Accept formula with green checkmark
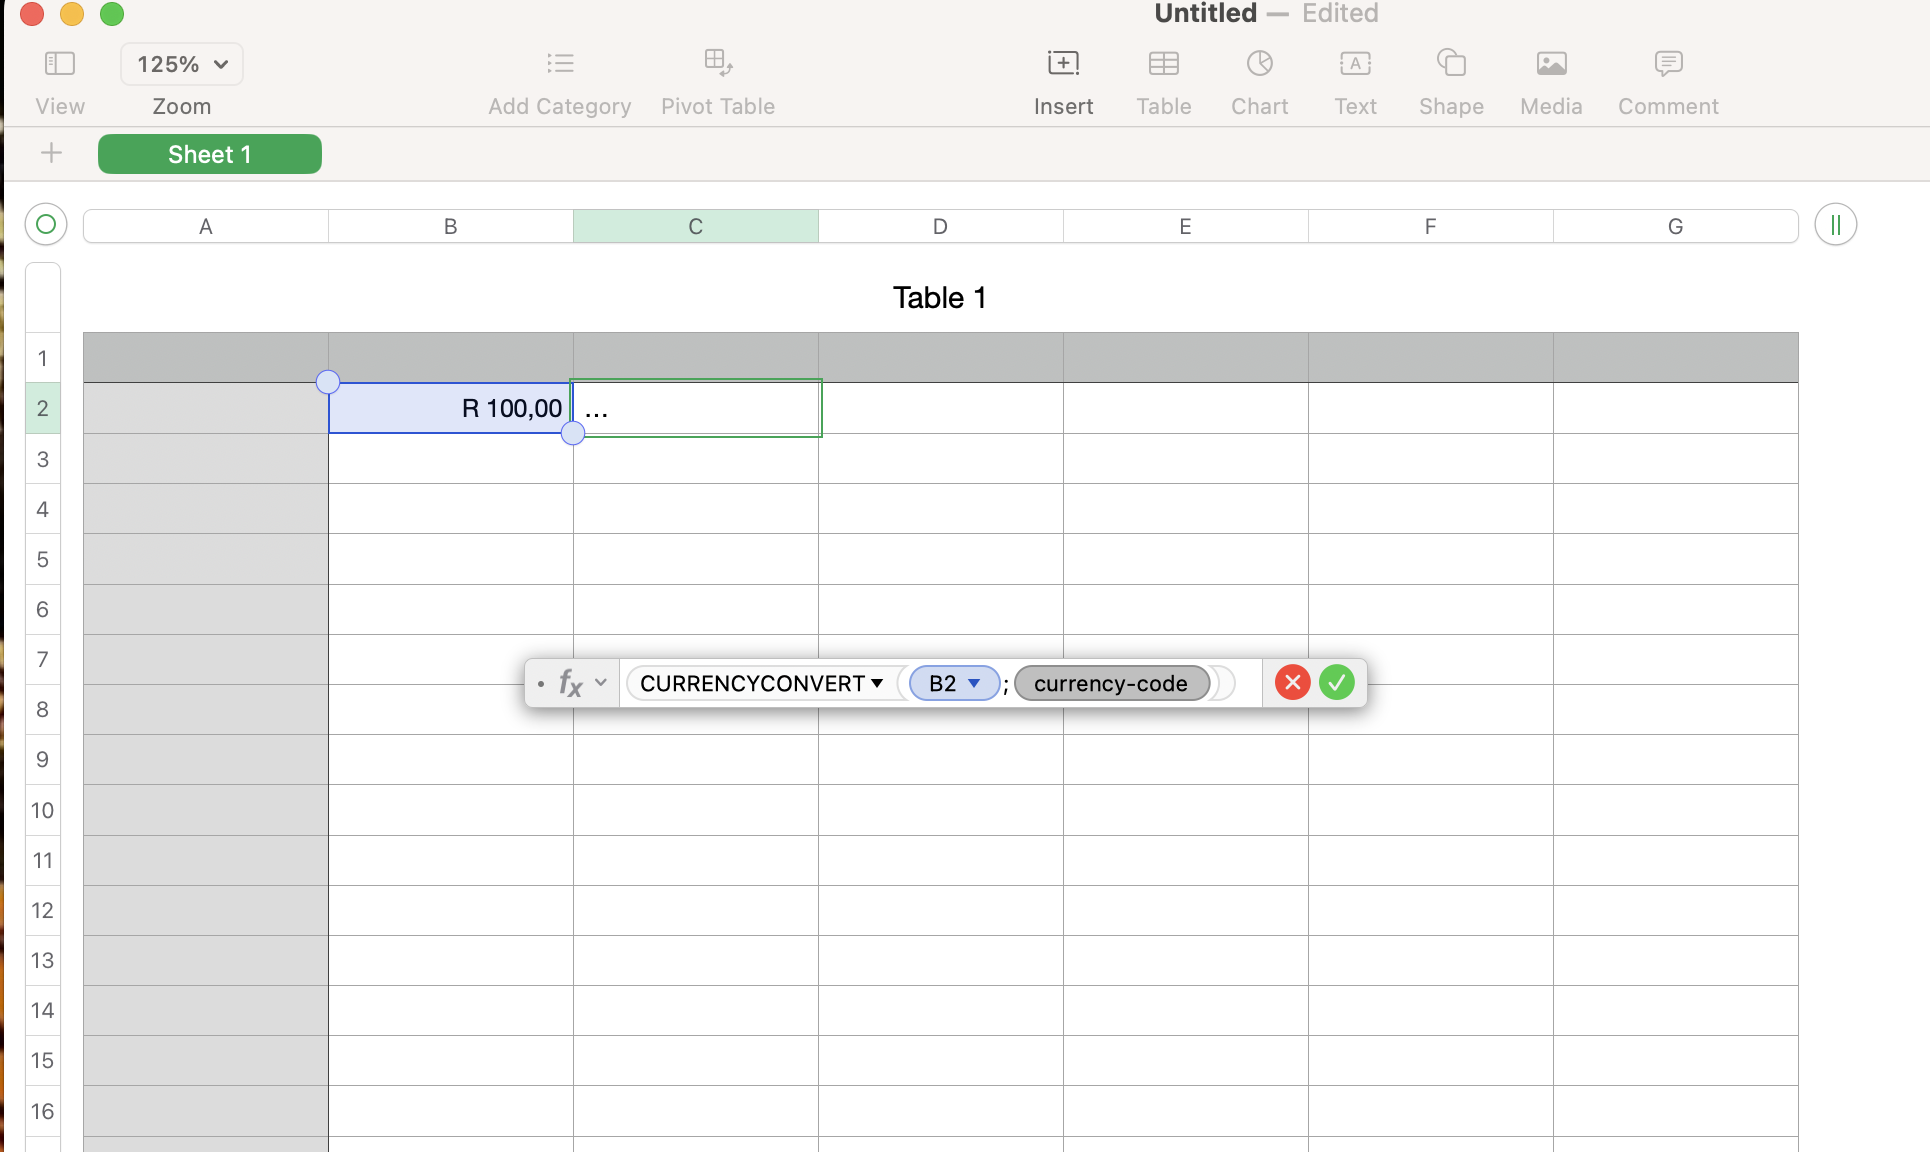The width and height of the screenshot is (1930, 1152). click(1336, 683)
